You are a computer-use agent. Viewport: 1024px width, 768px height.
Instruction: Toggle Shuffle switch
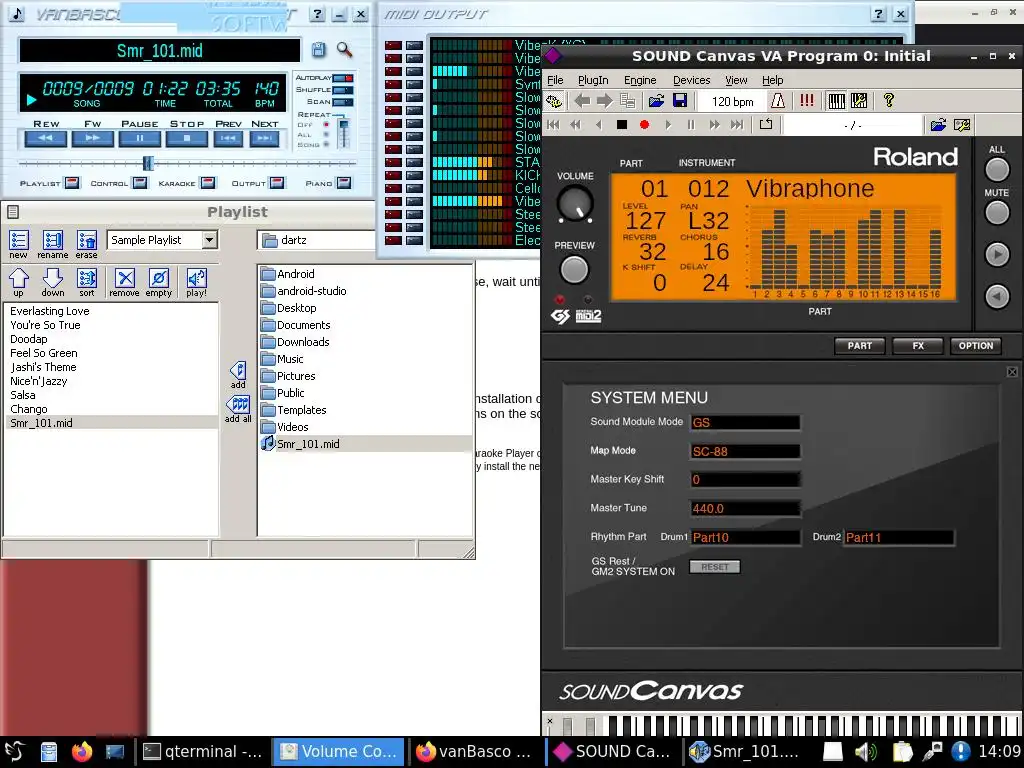[x=343, y=89]
